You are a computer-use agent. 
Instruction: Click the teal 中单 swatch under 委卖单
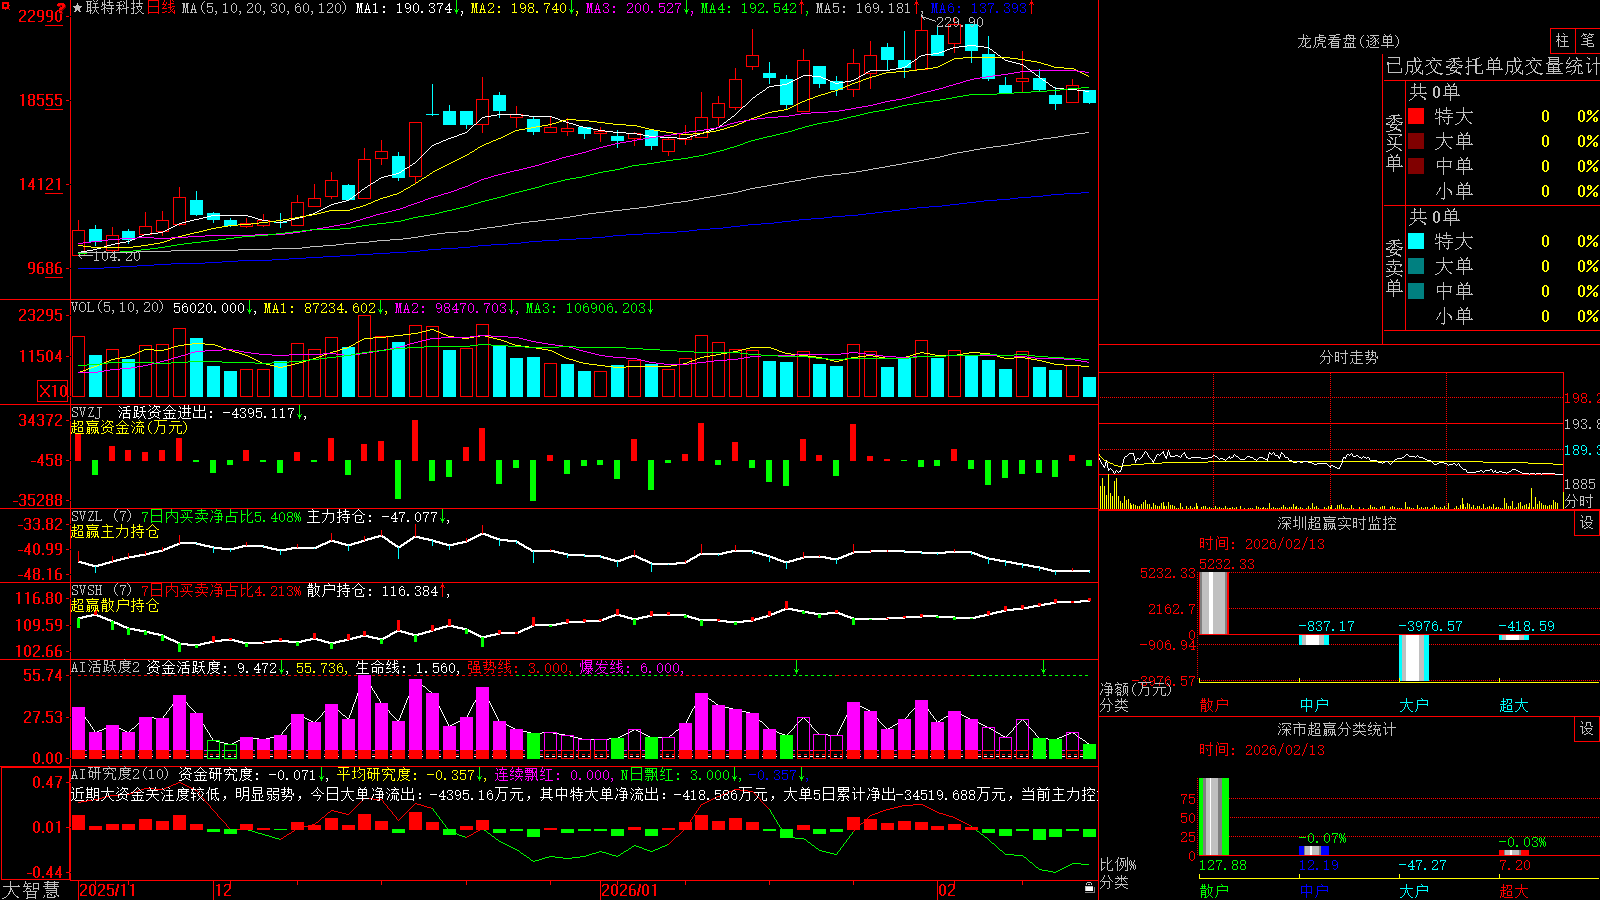(1416, 291)
